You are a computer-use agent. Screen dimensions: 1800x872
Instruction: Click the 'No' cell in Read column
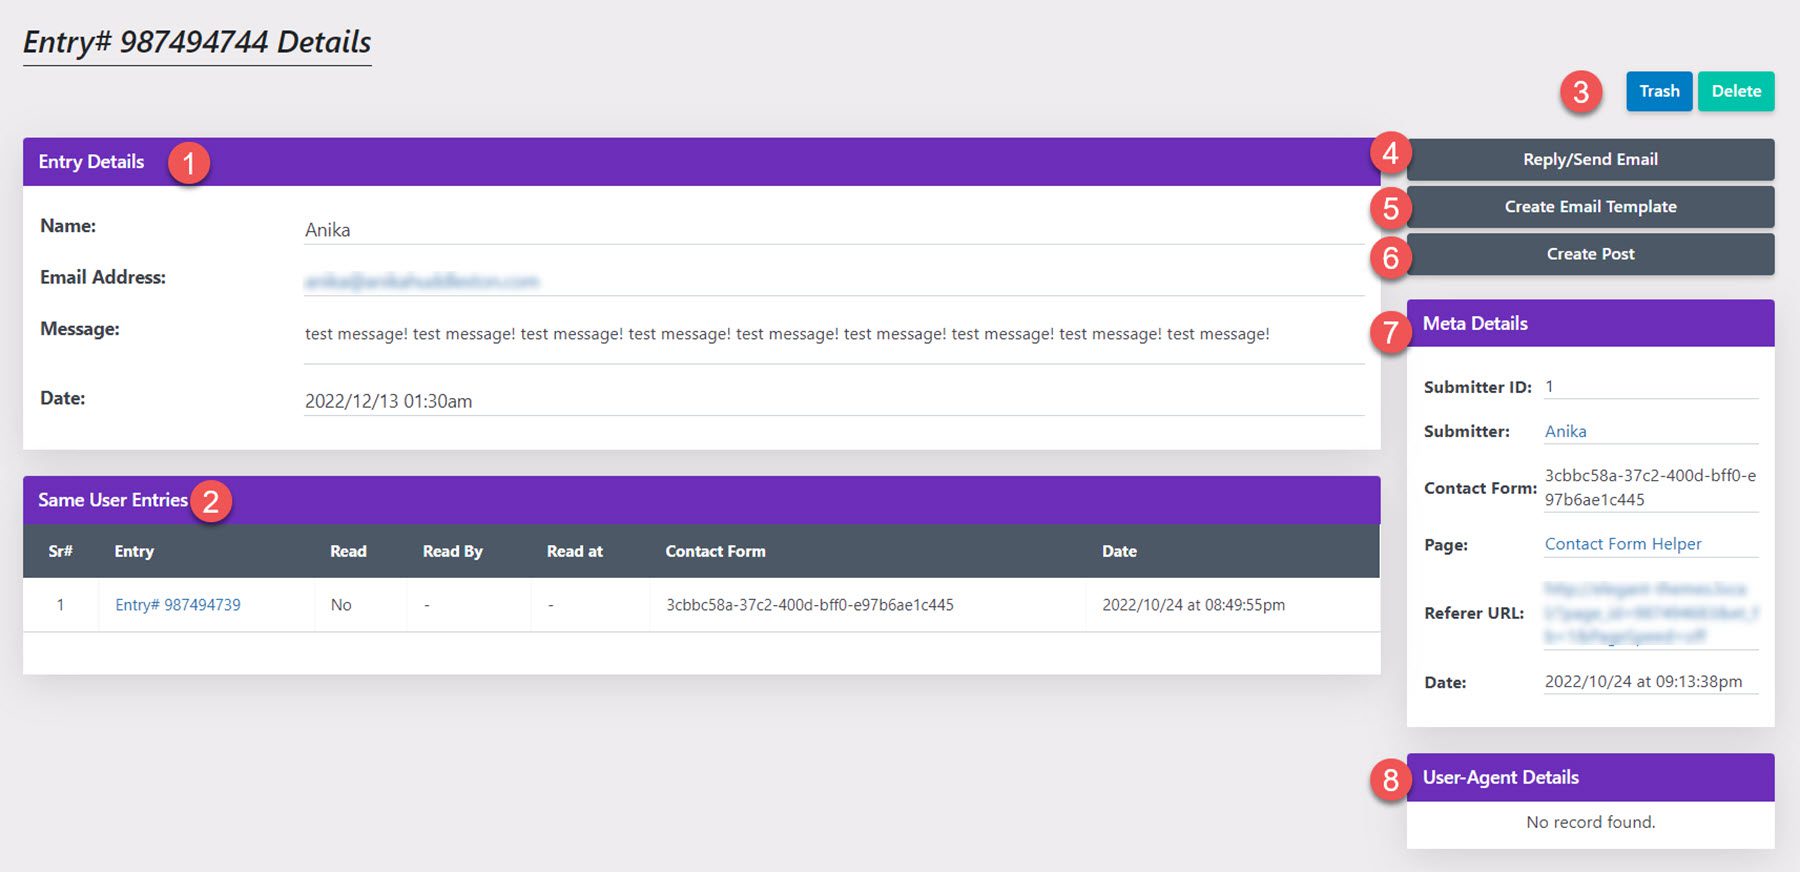click(341, 605)
